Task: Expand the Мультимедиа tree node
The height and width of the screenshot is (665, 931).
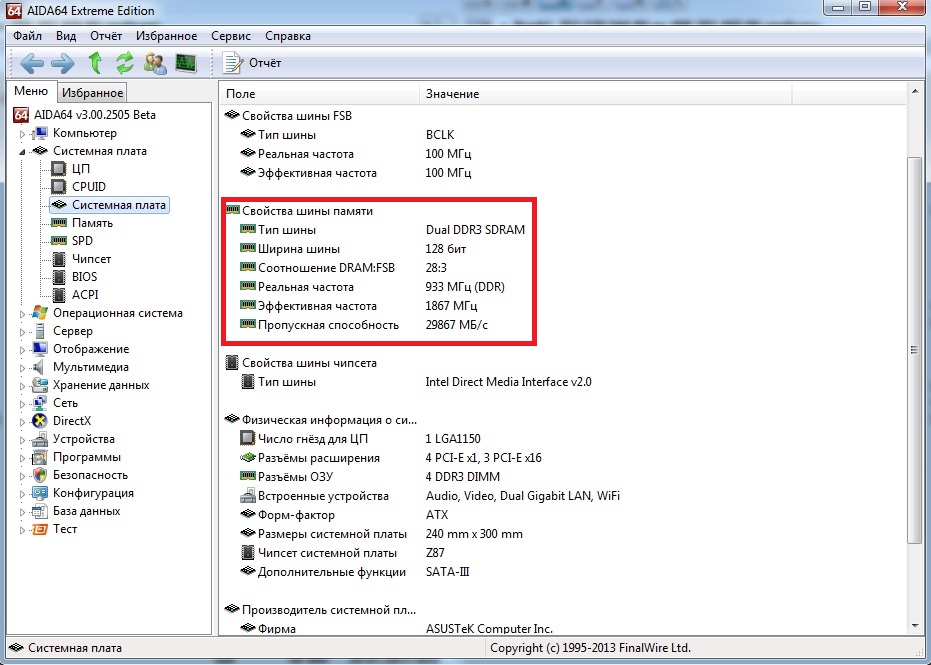Action: [x=23, y=368]
